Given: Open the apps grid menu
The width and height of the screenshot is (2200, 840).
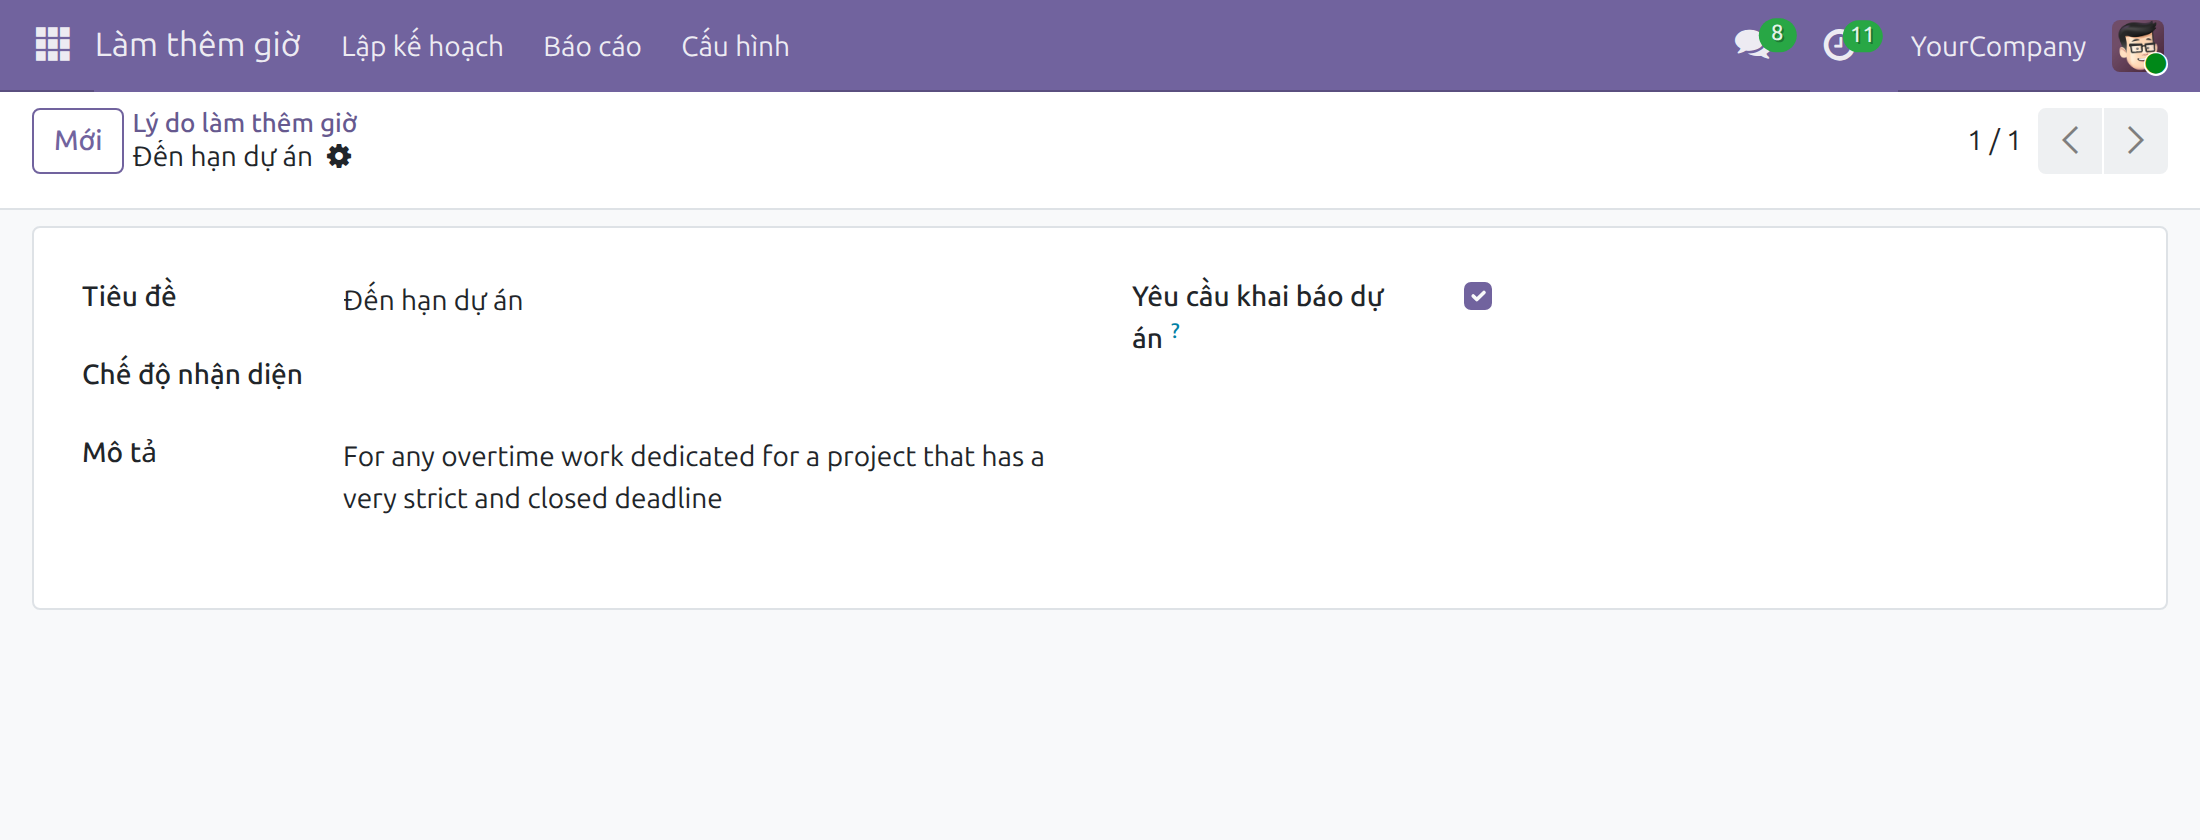Looking at the screenshot, I should [53, 45].
